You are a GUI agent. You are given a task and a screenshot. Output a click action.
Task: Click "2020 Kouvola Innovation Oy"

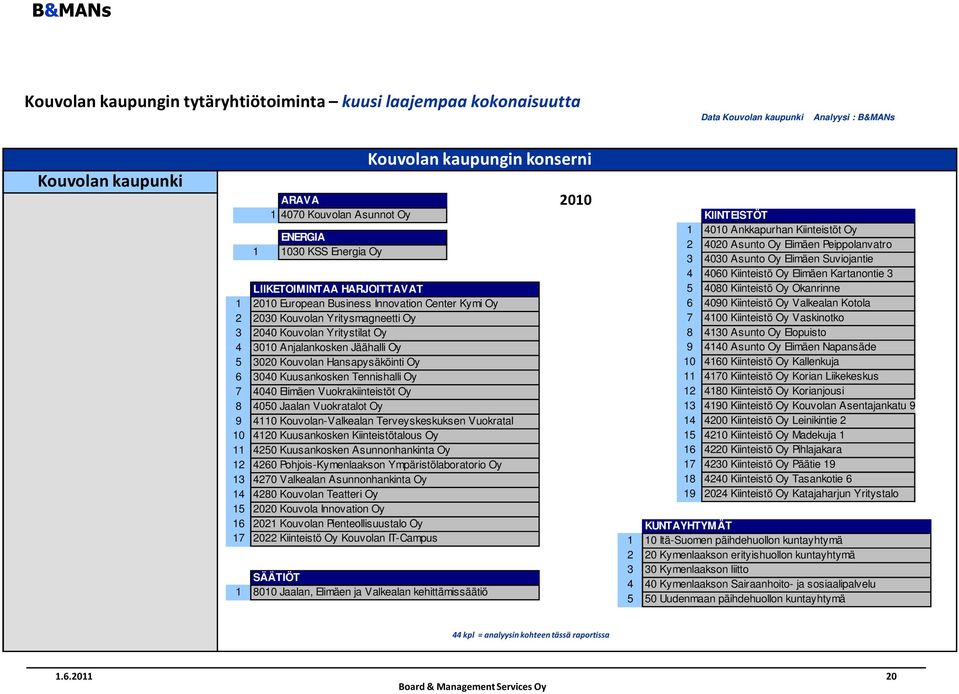[x=395, y=509]
